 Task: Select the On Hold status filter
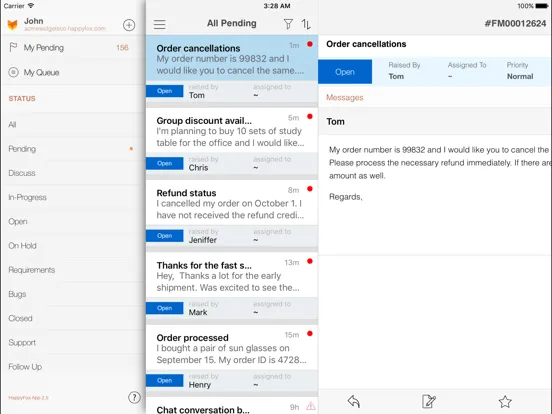tap(73, 246)
